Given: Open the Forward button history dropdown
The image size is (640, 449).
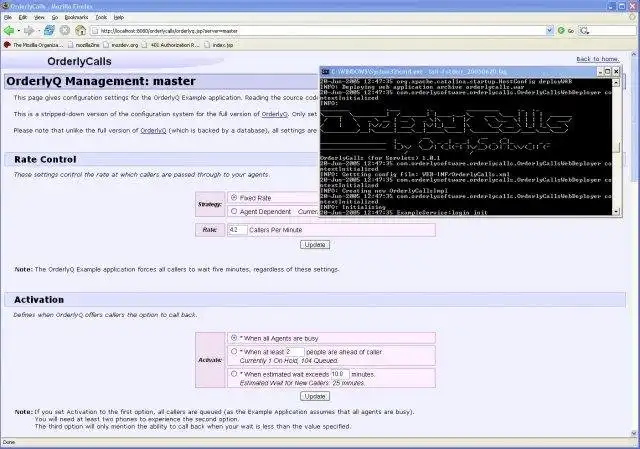Looking at the screenshot, I should click(39, 31).
